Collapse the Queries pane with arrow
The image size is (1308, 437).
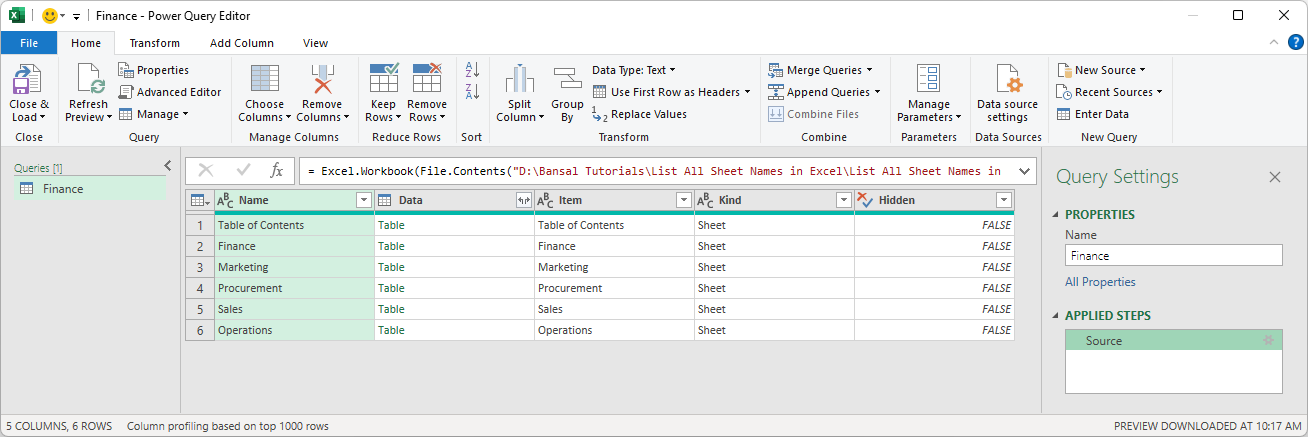pyautogui.click(x=168, y=166)
